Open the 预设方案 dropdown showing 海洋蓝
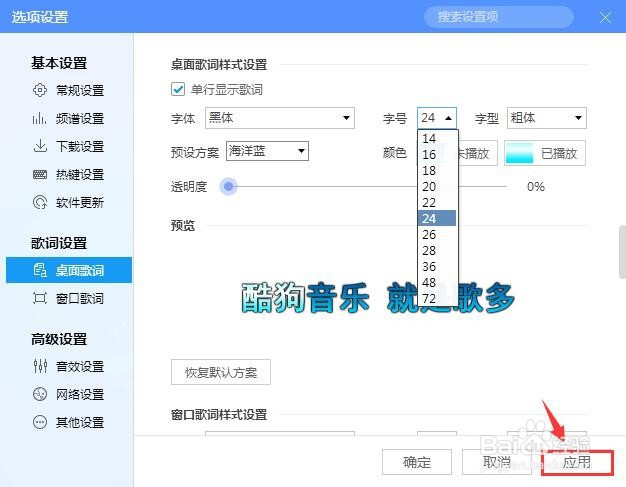Screen dimensions: 626x487 tap(267, 151)
